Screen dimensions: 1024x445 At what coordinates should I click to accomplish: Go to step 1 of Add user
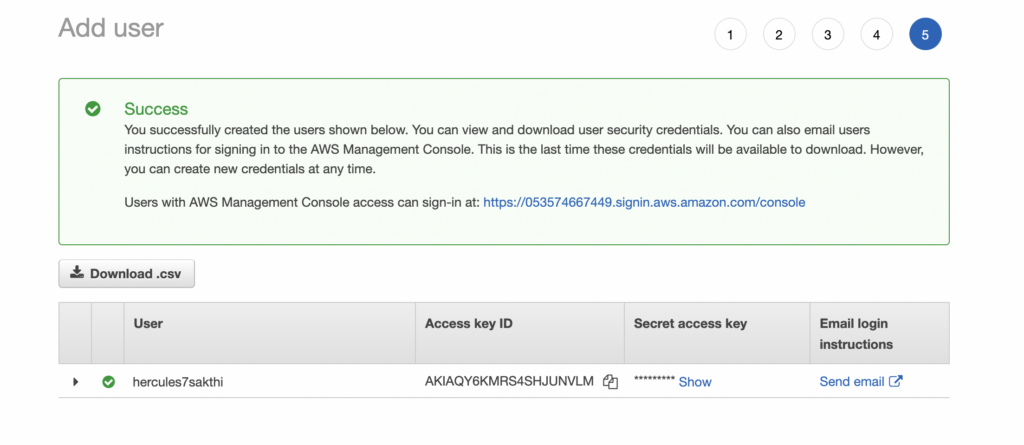coord(730,35)
